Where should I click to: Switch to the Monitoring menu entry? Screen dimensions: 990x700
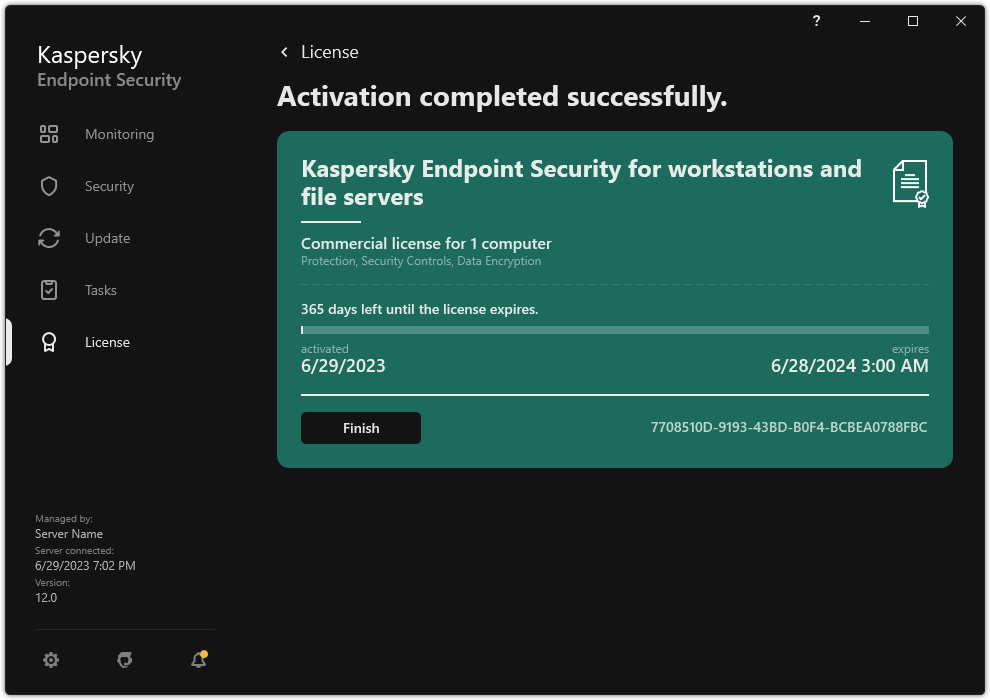[119, 134]
